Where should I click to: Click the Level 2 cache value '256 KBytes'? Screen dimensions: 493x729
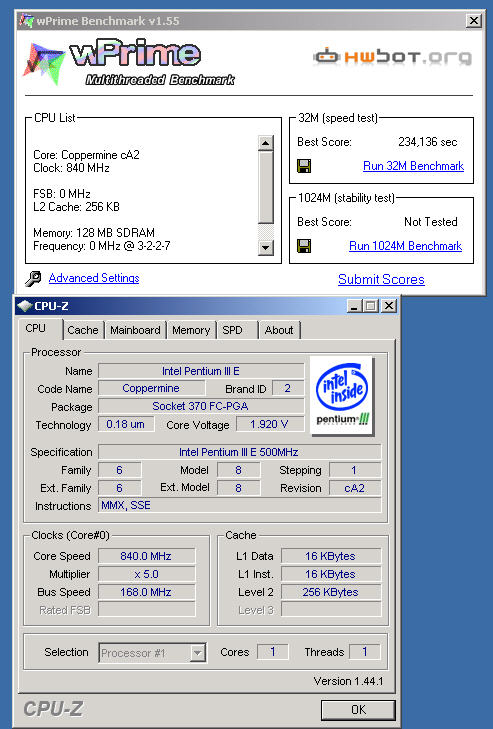pyautogui.click(x=331, y=592)
